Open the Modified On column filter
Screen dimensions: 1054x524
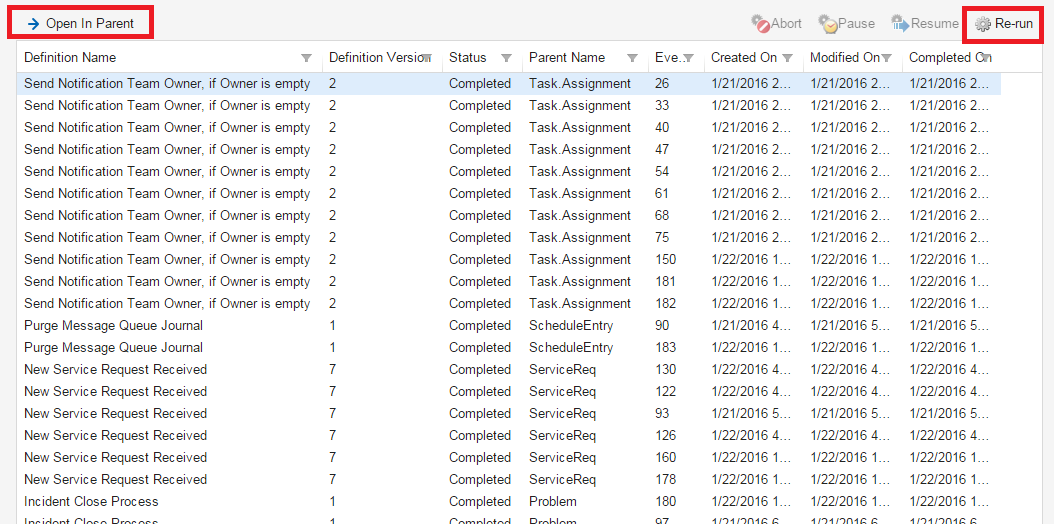886,58
